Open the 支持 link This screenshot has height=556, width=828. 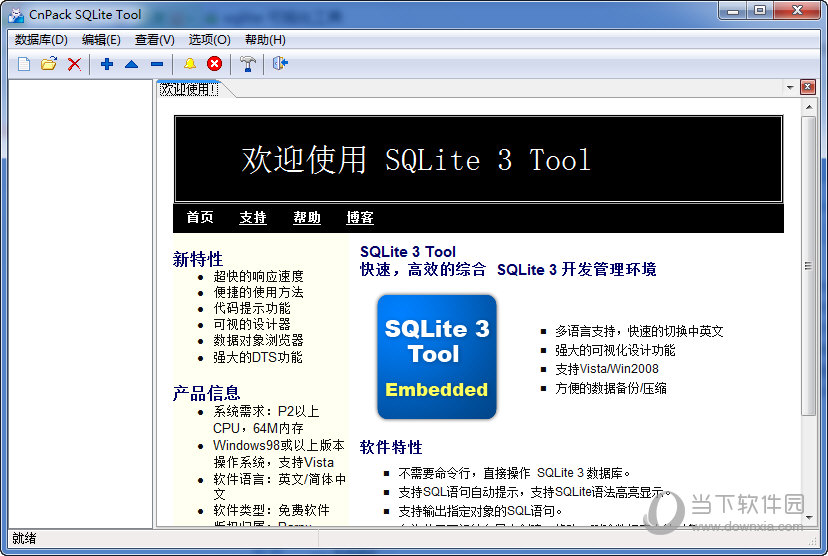coord(252,217)
